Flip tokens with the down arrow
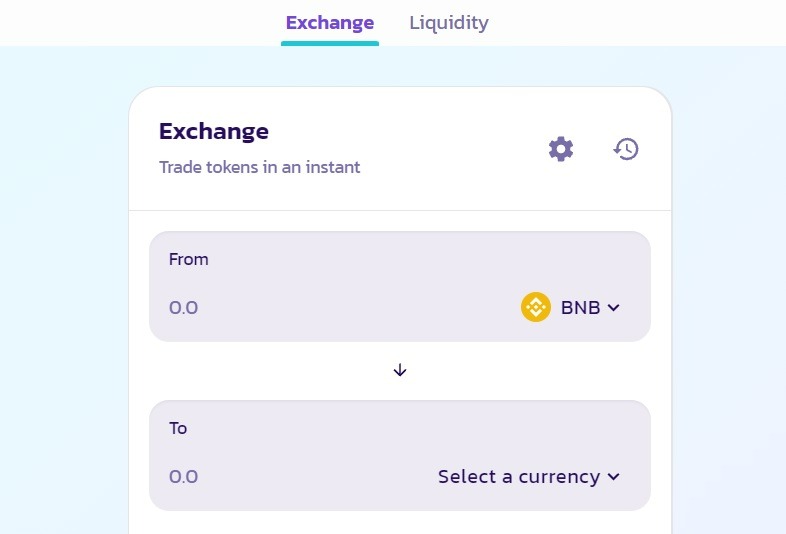The height and width of the screenshot is (534, 786). click(400, 370)
